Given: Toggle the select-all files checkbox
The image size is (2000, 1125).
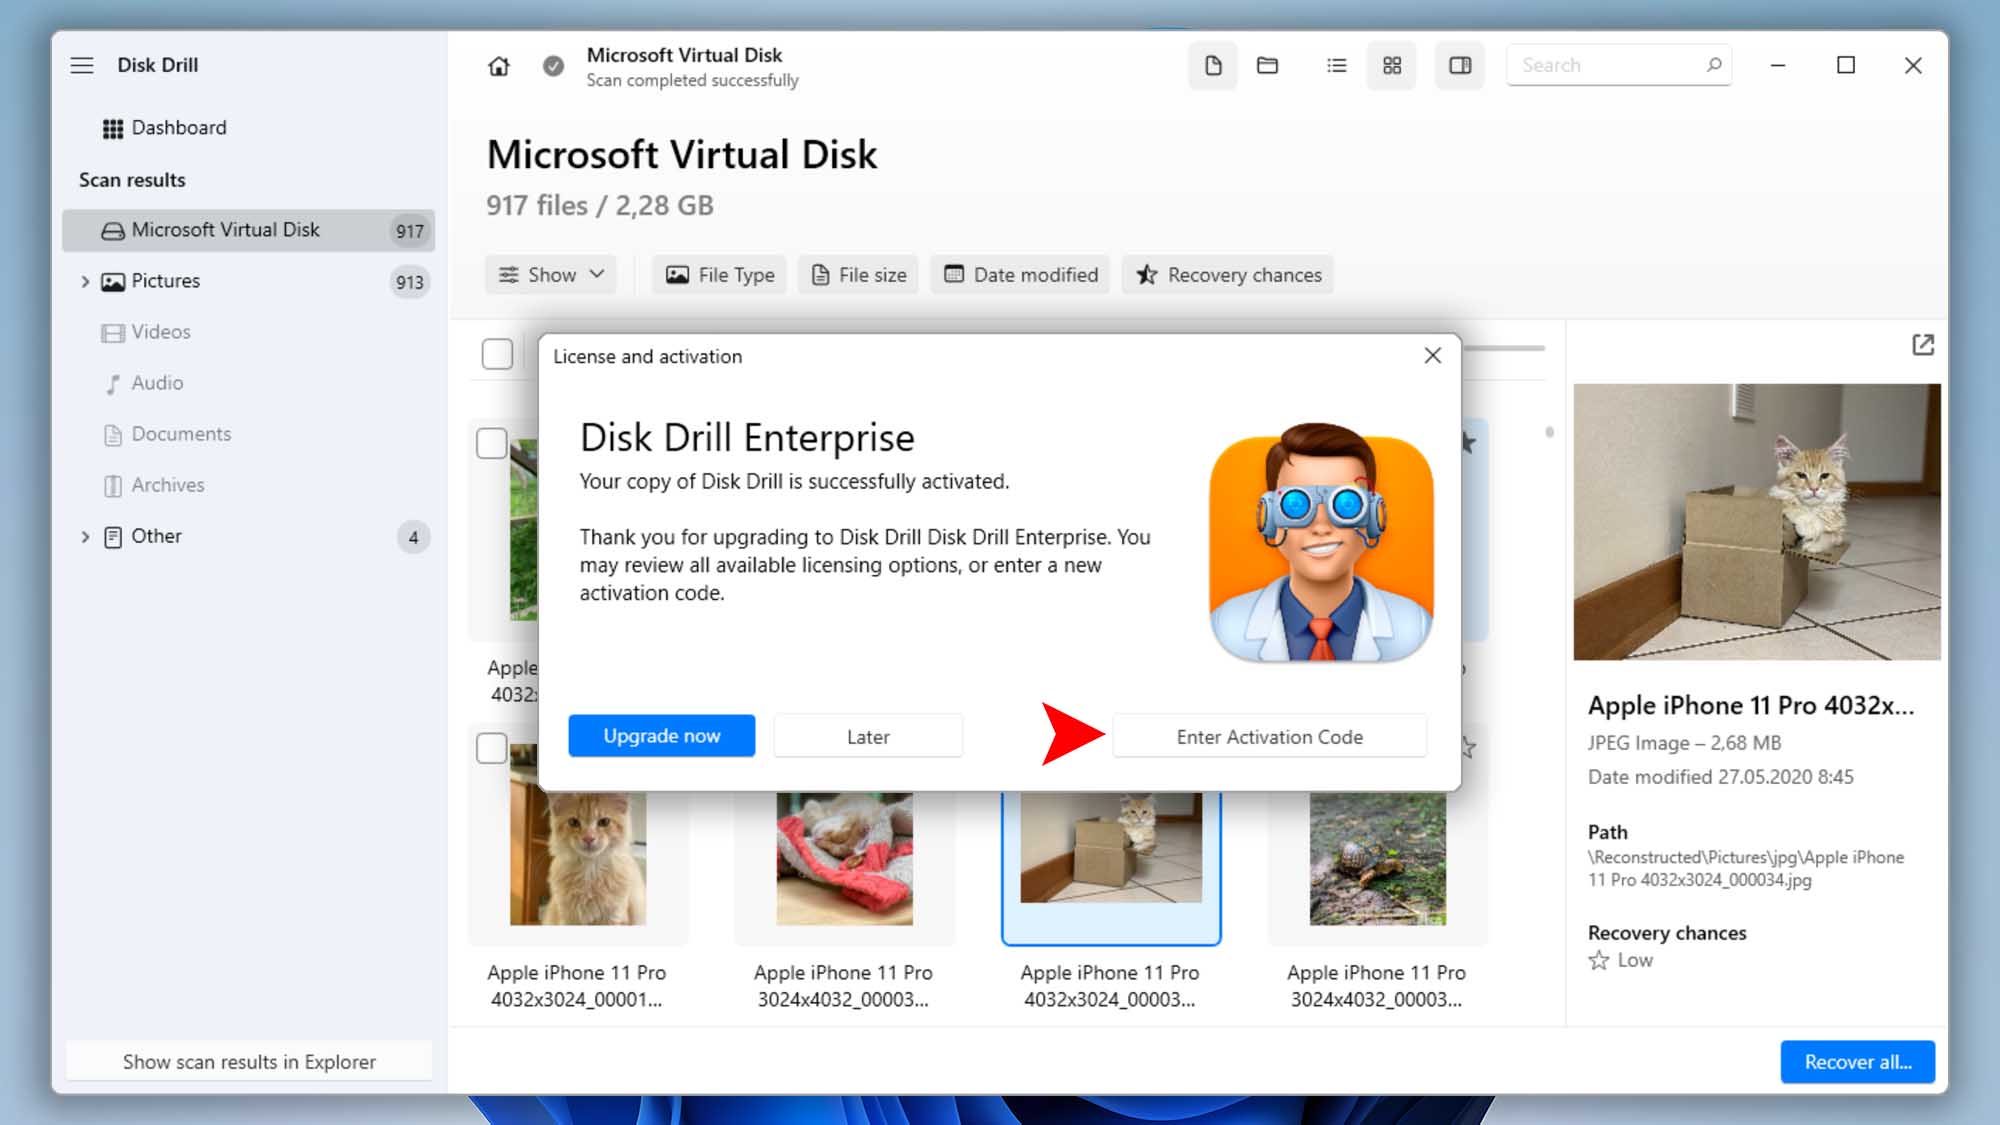Looking at the screenshot, I should pos(497,354).
